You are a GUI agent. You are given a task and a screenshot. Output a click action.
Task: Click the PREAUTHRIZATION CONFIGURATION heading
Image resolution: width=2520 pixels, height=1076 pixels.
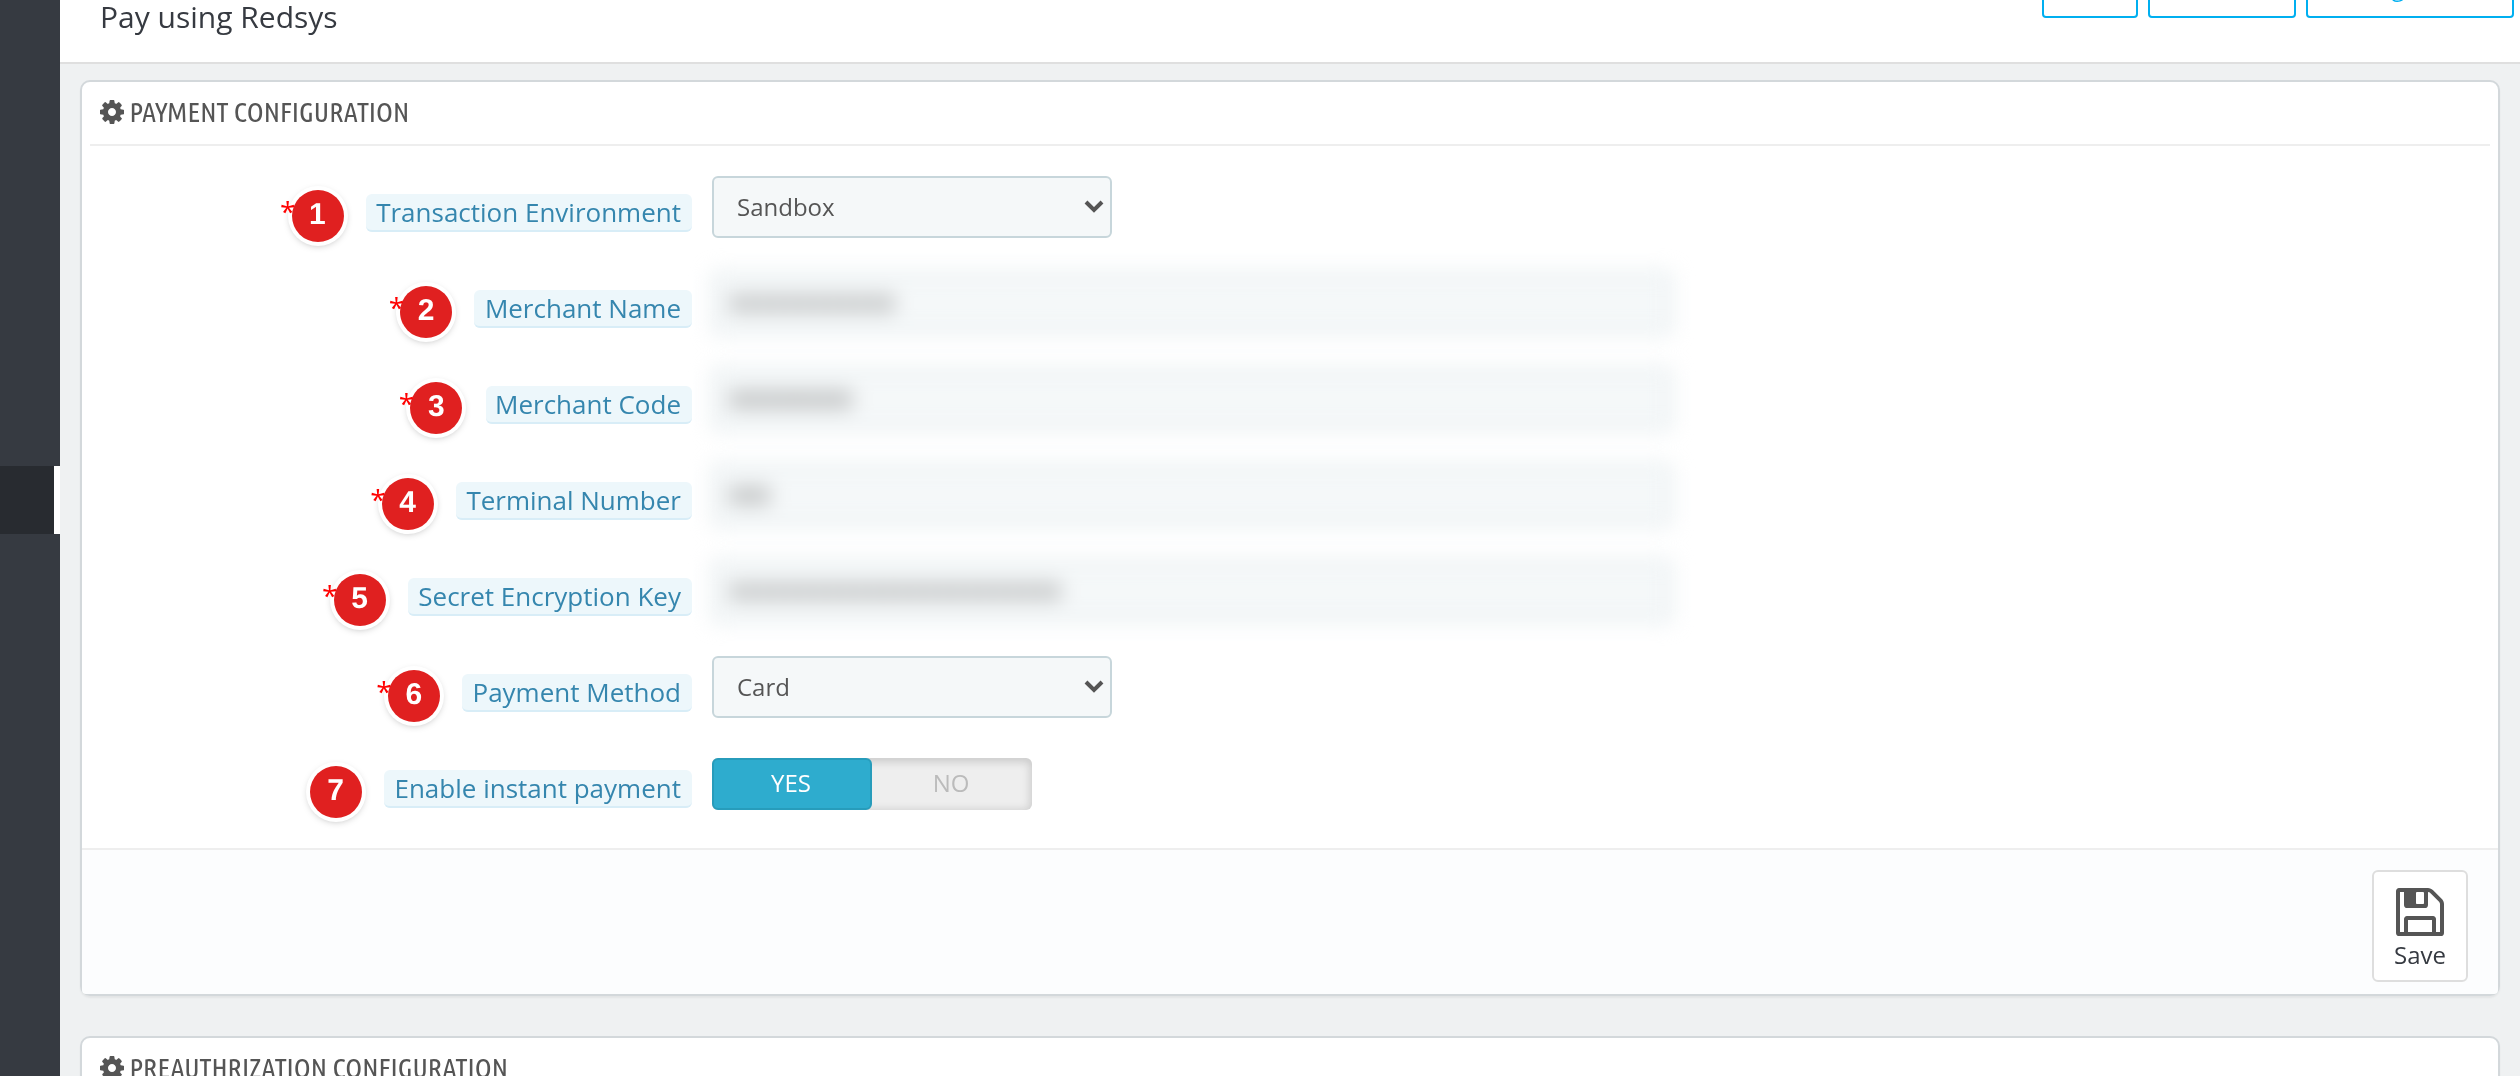(318, 1066)
